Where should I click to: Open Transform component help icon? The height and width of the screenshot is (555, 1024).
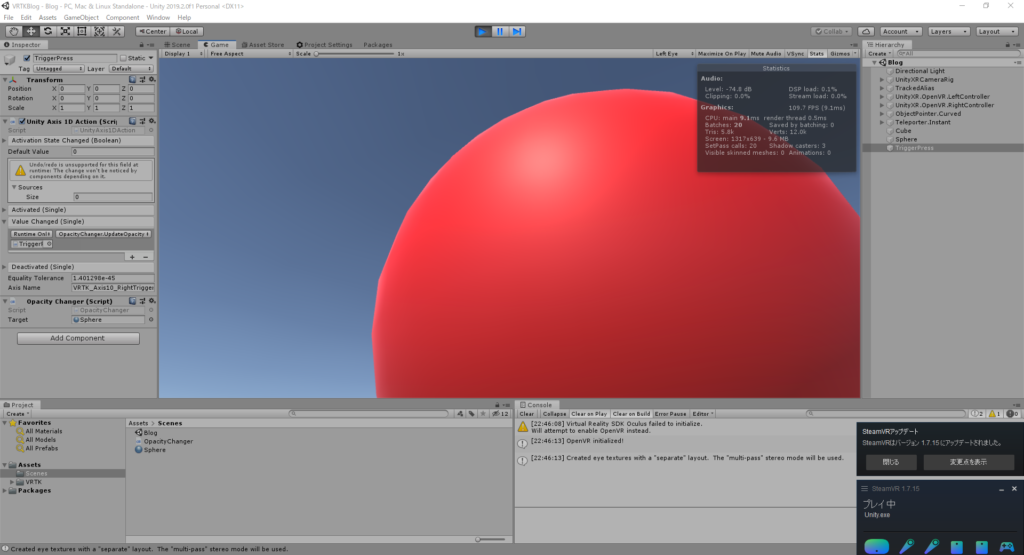pos(133,80)
